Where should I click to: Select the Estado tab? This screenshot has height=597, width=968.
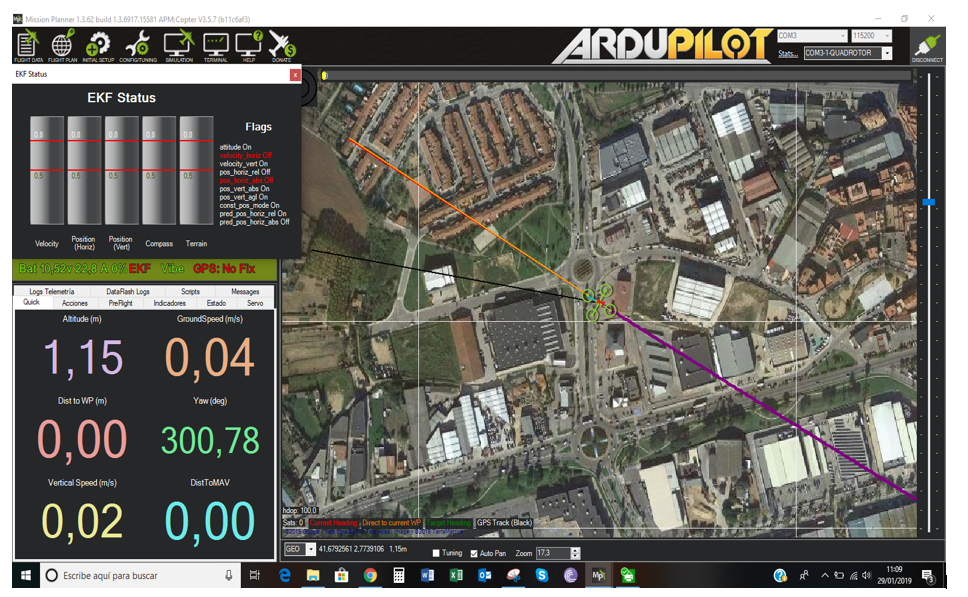216,303
